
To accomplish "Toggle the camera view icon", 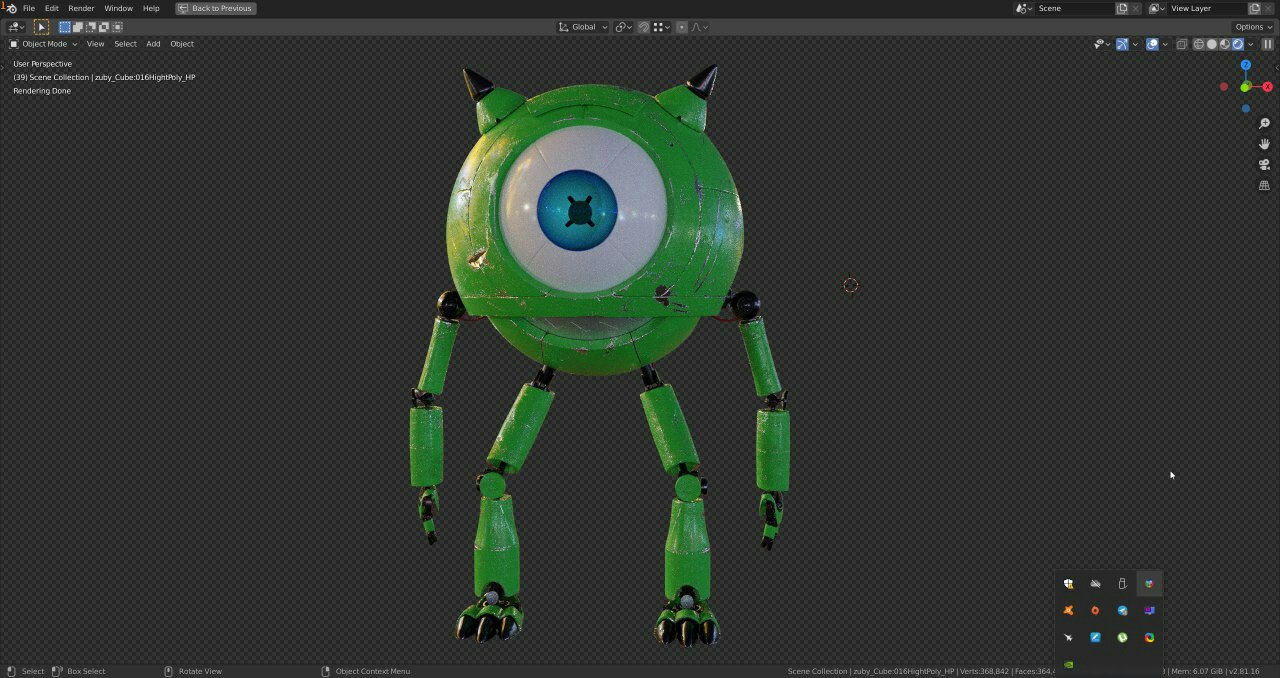I will coord(1264,165).
